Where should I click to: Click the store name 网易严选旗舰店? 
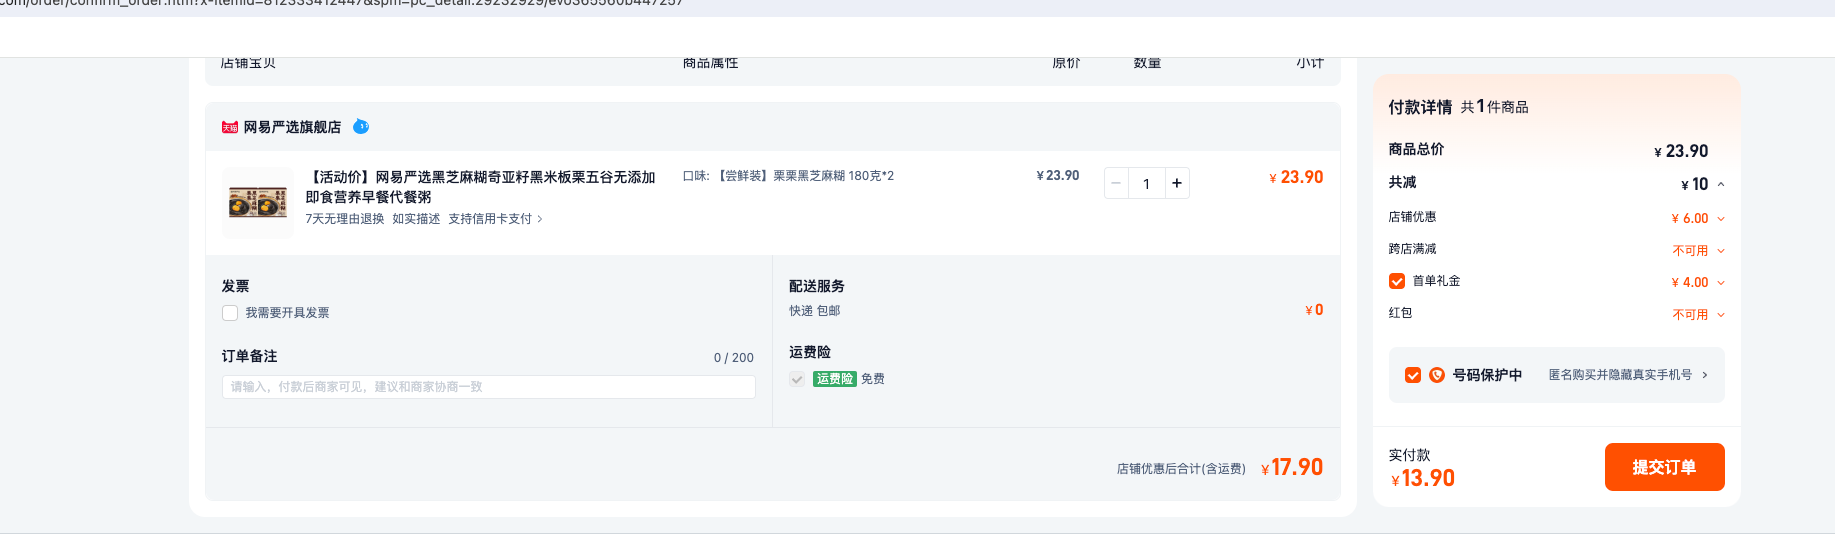tap(292, 127)
